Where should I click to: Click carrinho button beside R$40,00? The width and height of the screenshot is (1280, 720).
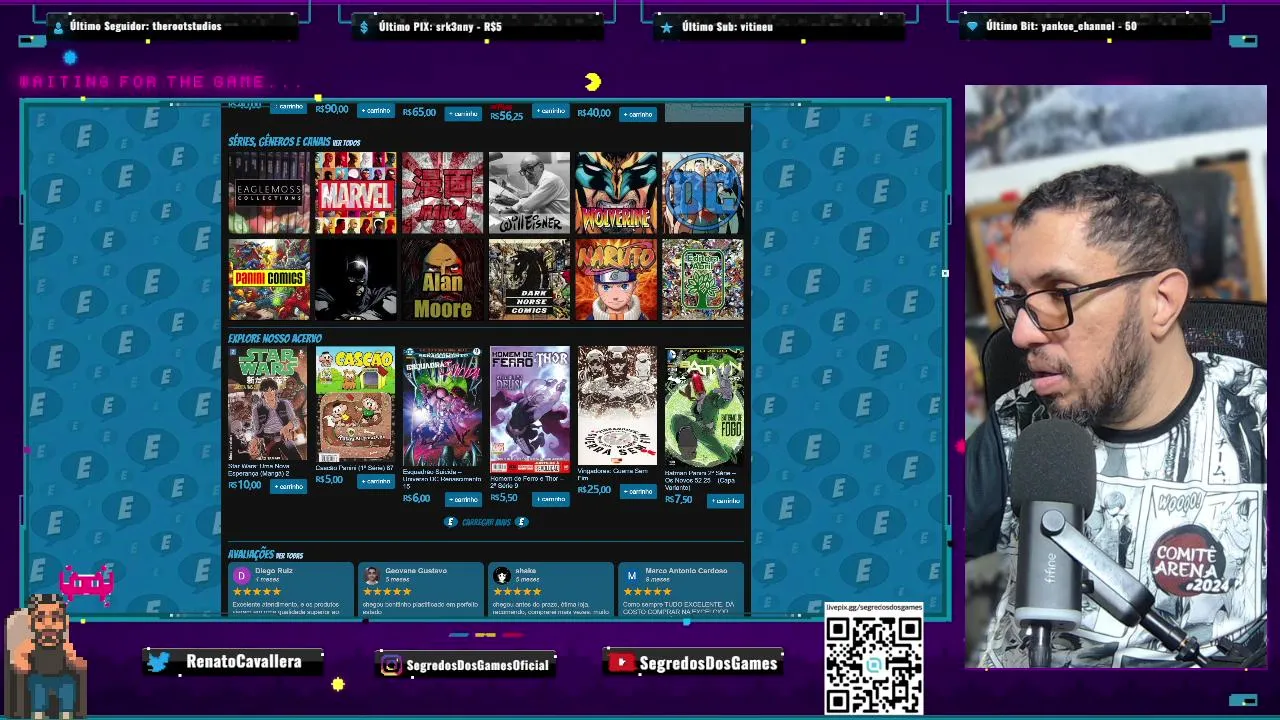click(638, 114)
